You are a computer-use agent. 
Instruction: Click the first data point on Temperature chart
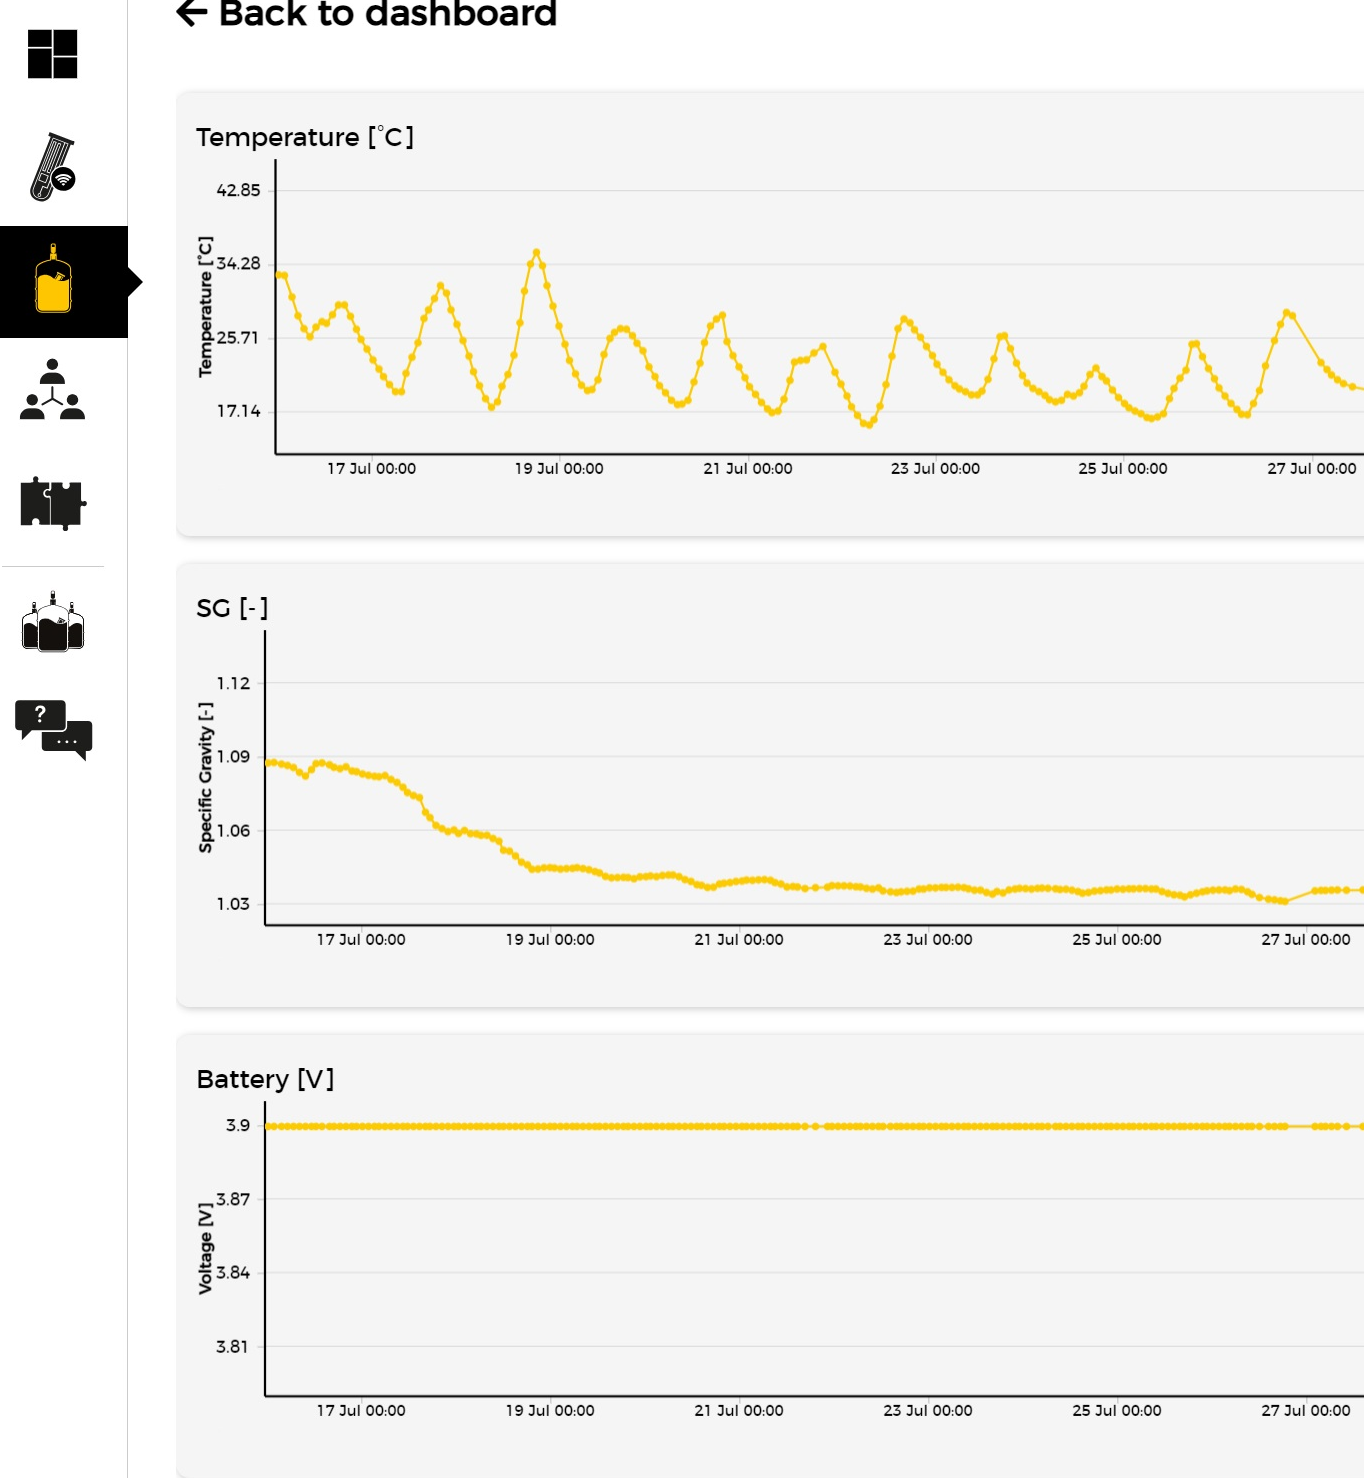click(x=280, y=275)
